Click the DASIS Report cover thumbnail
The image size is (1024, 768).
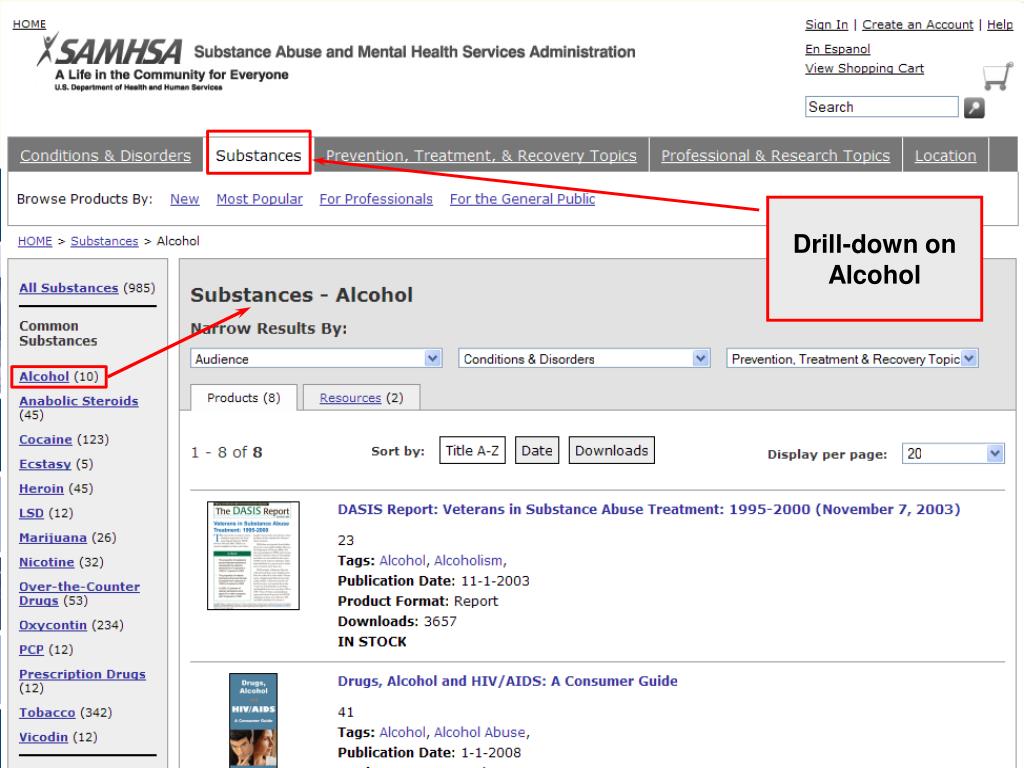tap(253, 556)
